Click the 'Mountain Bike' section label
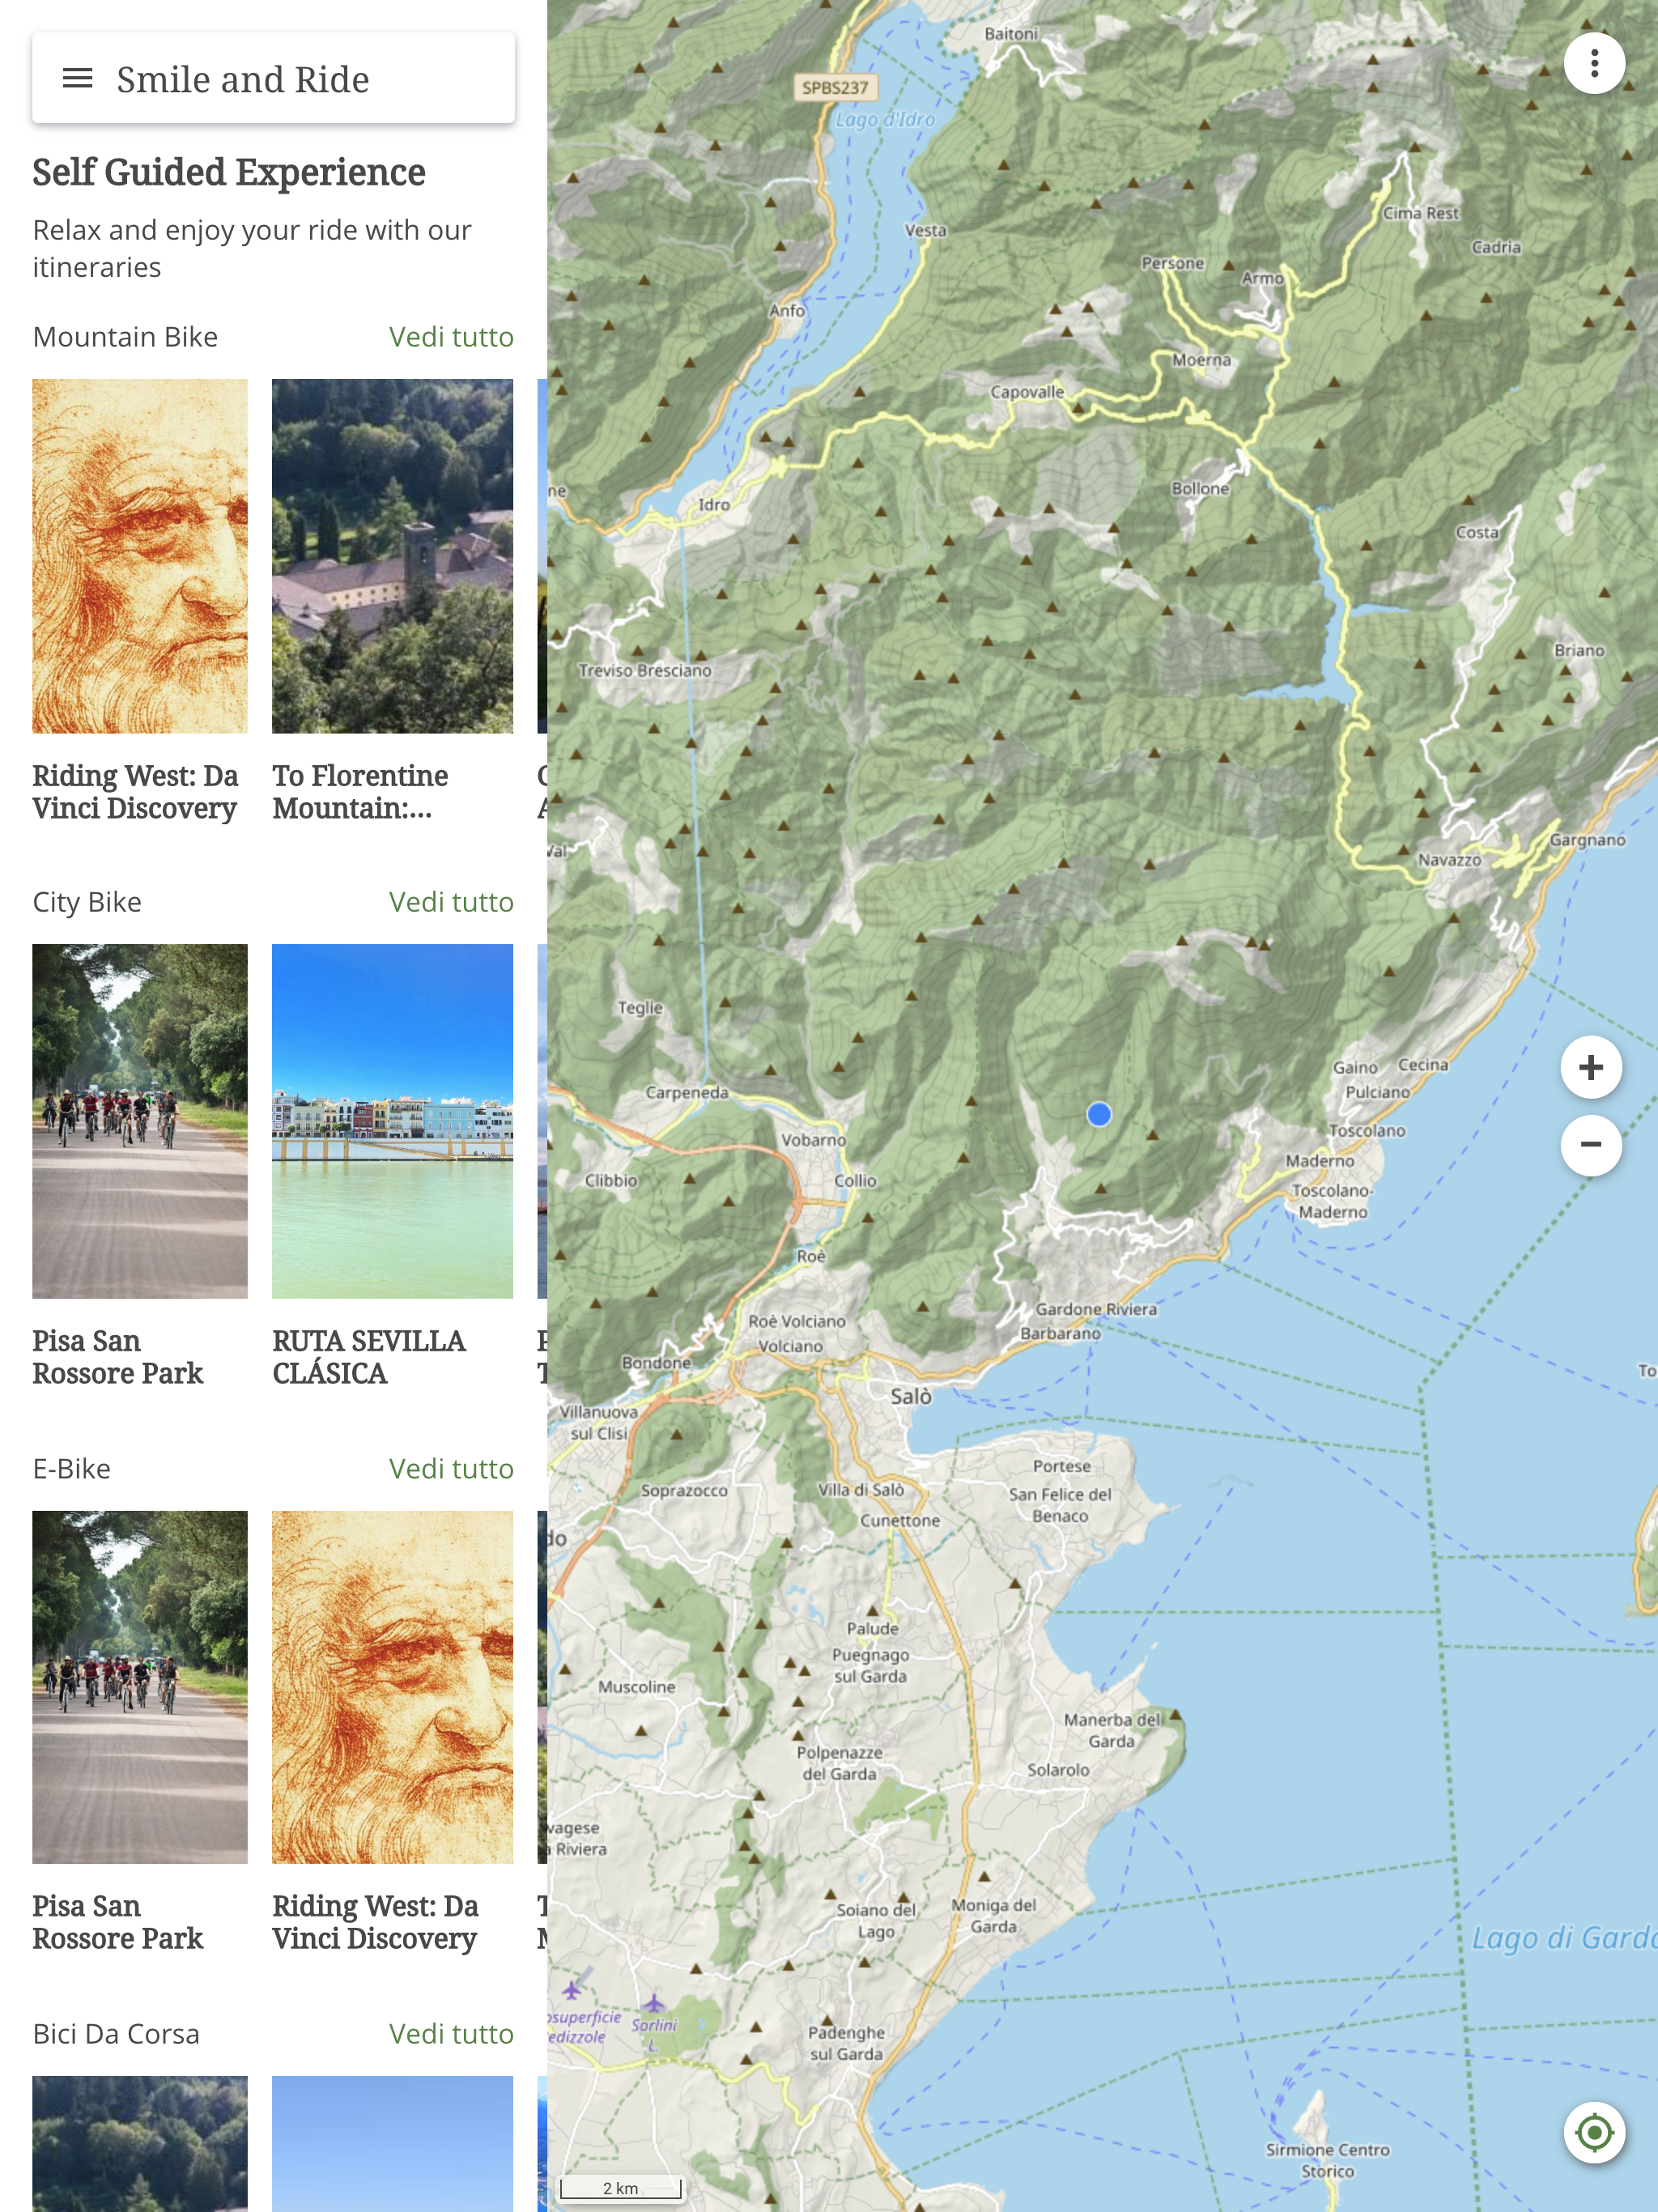 coord(125,337)
